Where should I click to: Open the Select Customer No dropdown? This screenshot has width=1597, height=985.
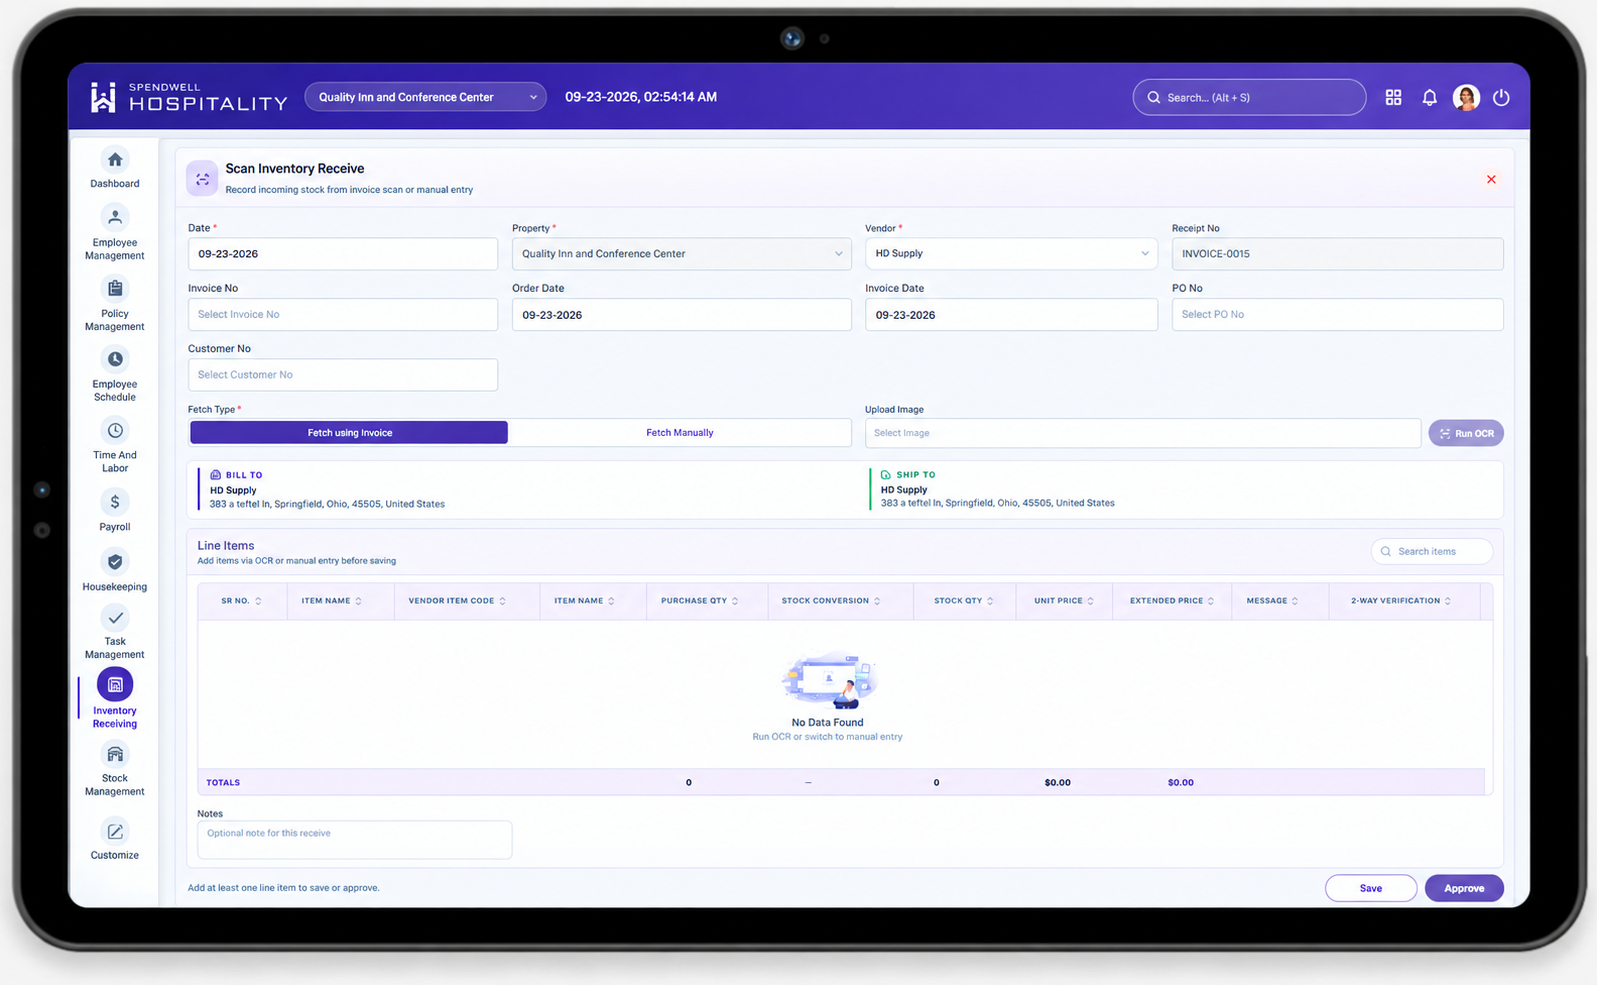343,375
